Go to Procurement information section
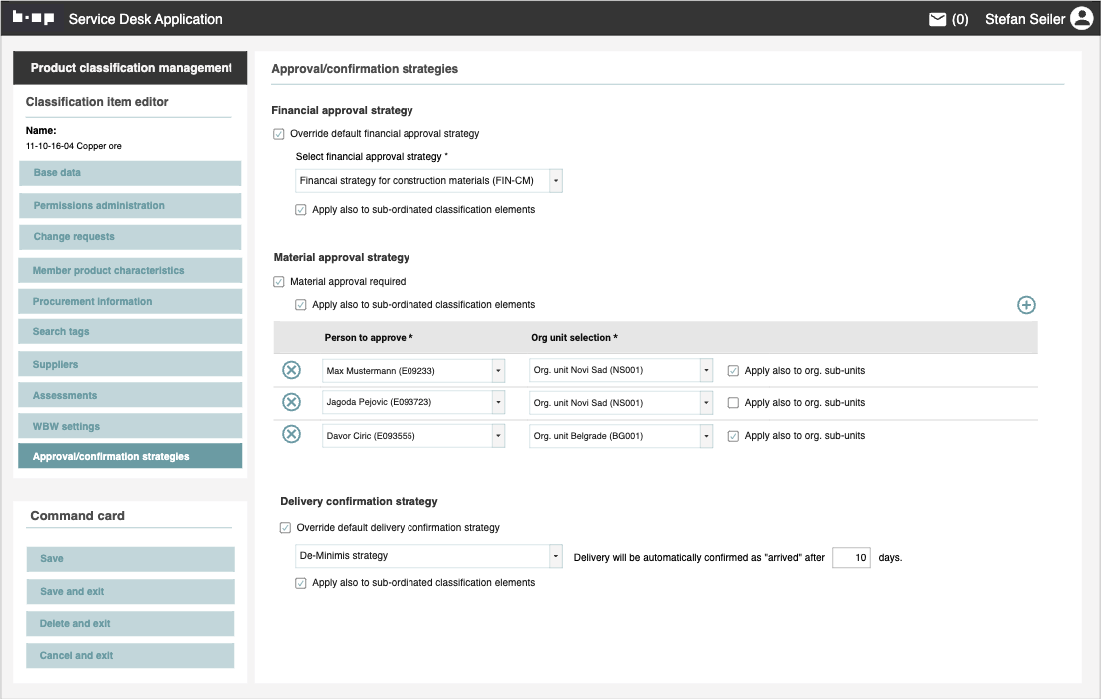Screen dimensions: 1101x699 [x=130, y=301]
